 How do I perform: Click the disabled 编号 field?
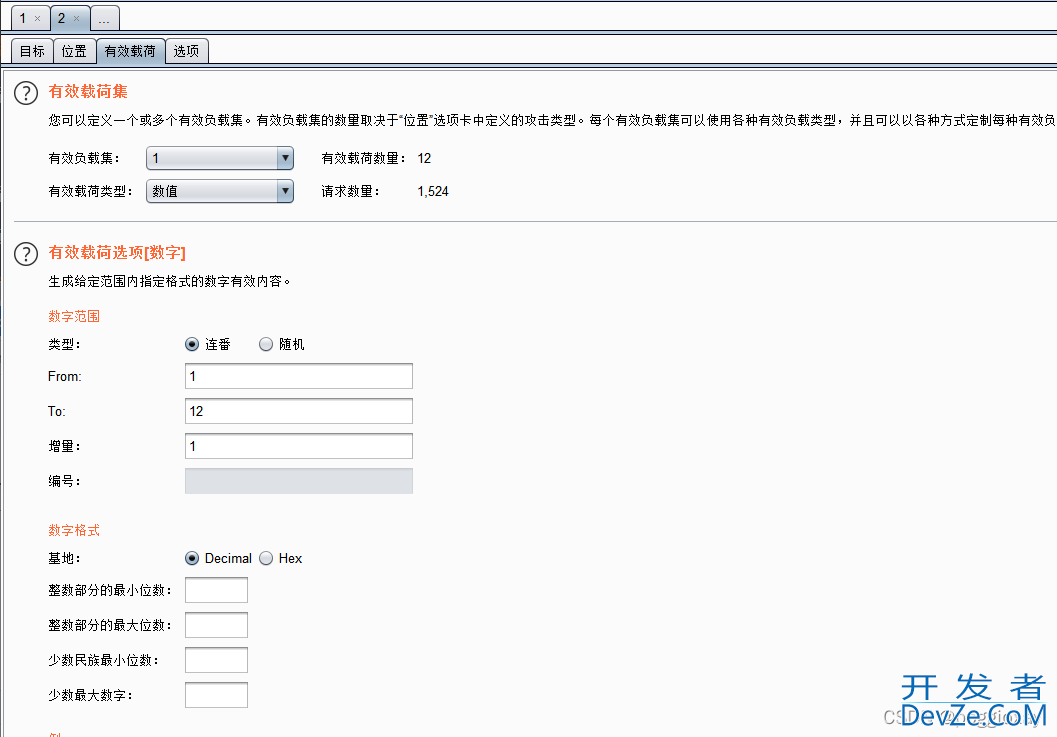[x=299, y=481]
